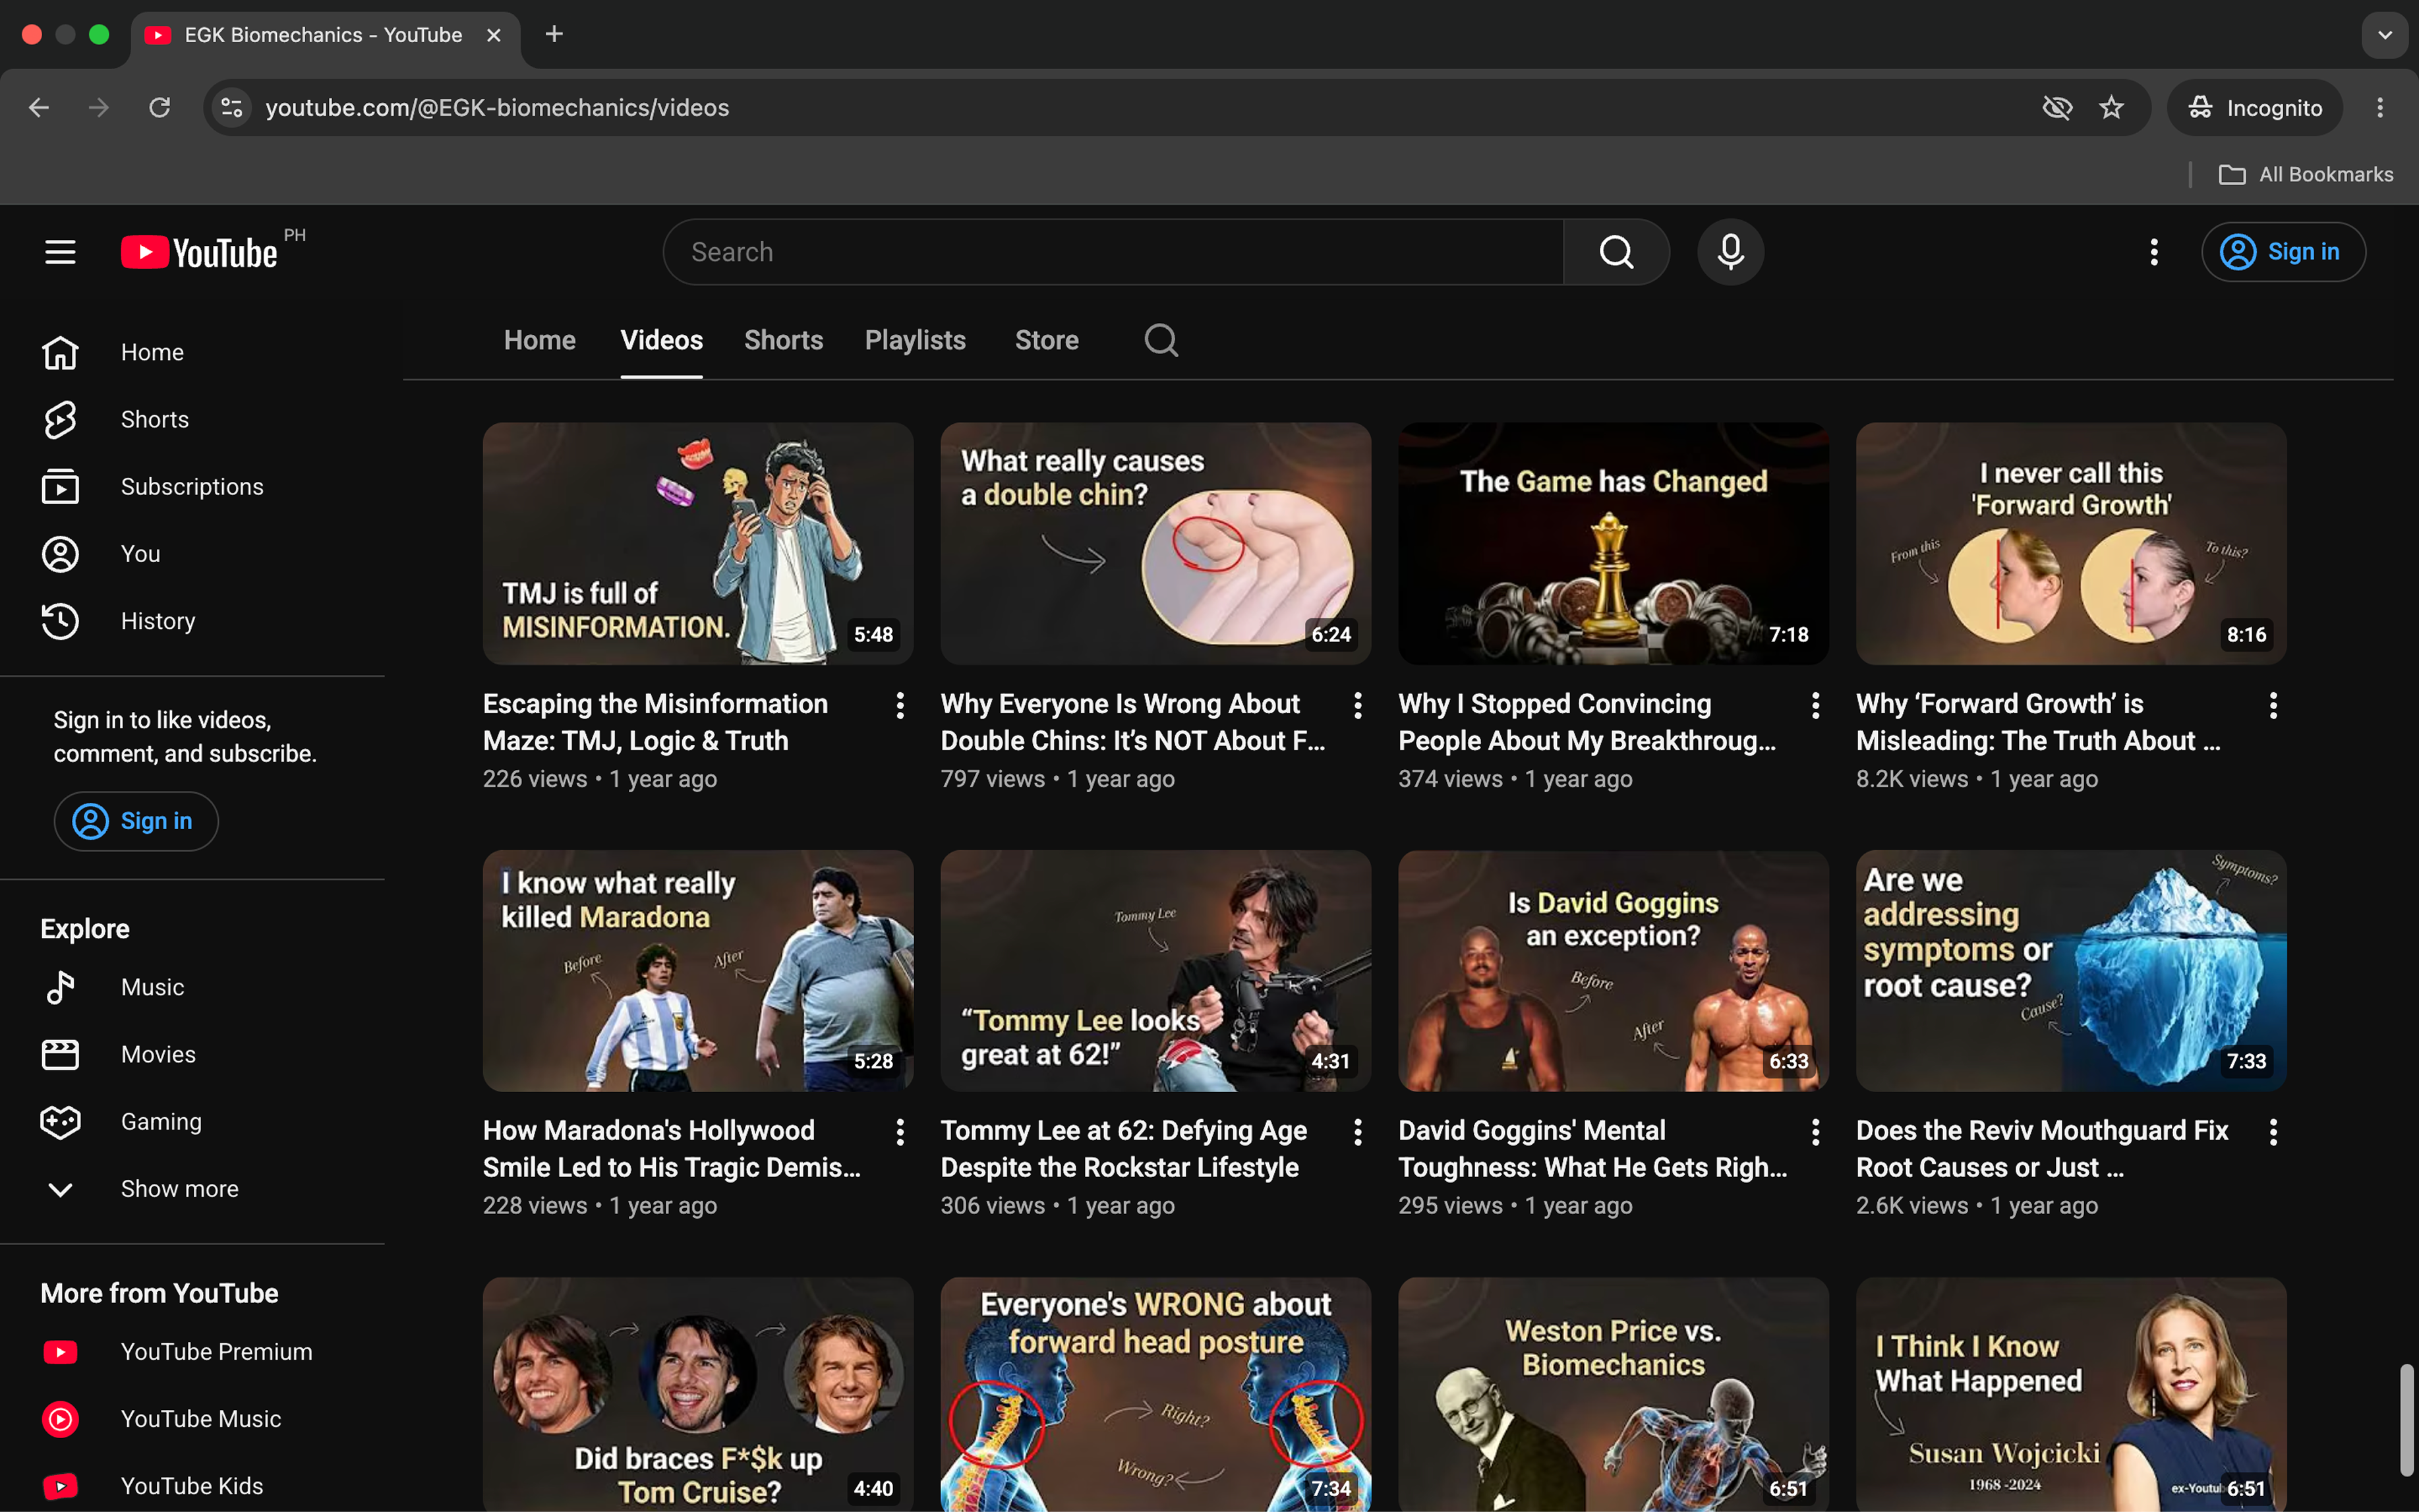Open YouTube Kids link
2419x1512 pixels.
192,1485
